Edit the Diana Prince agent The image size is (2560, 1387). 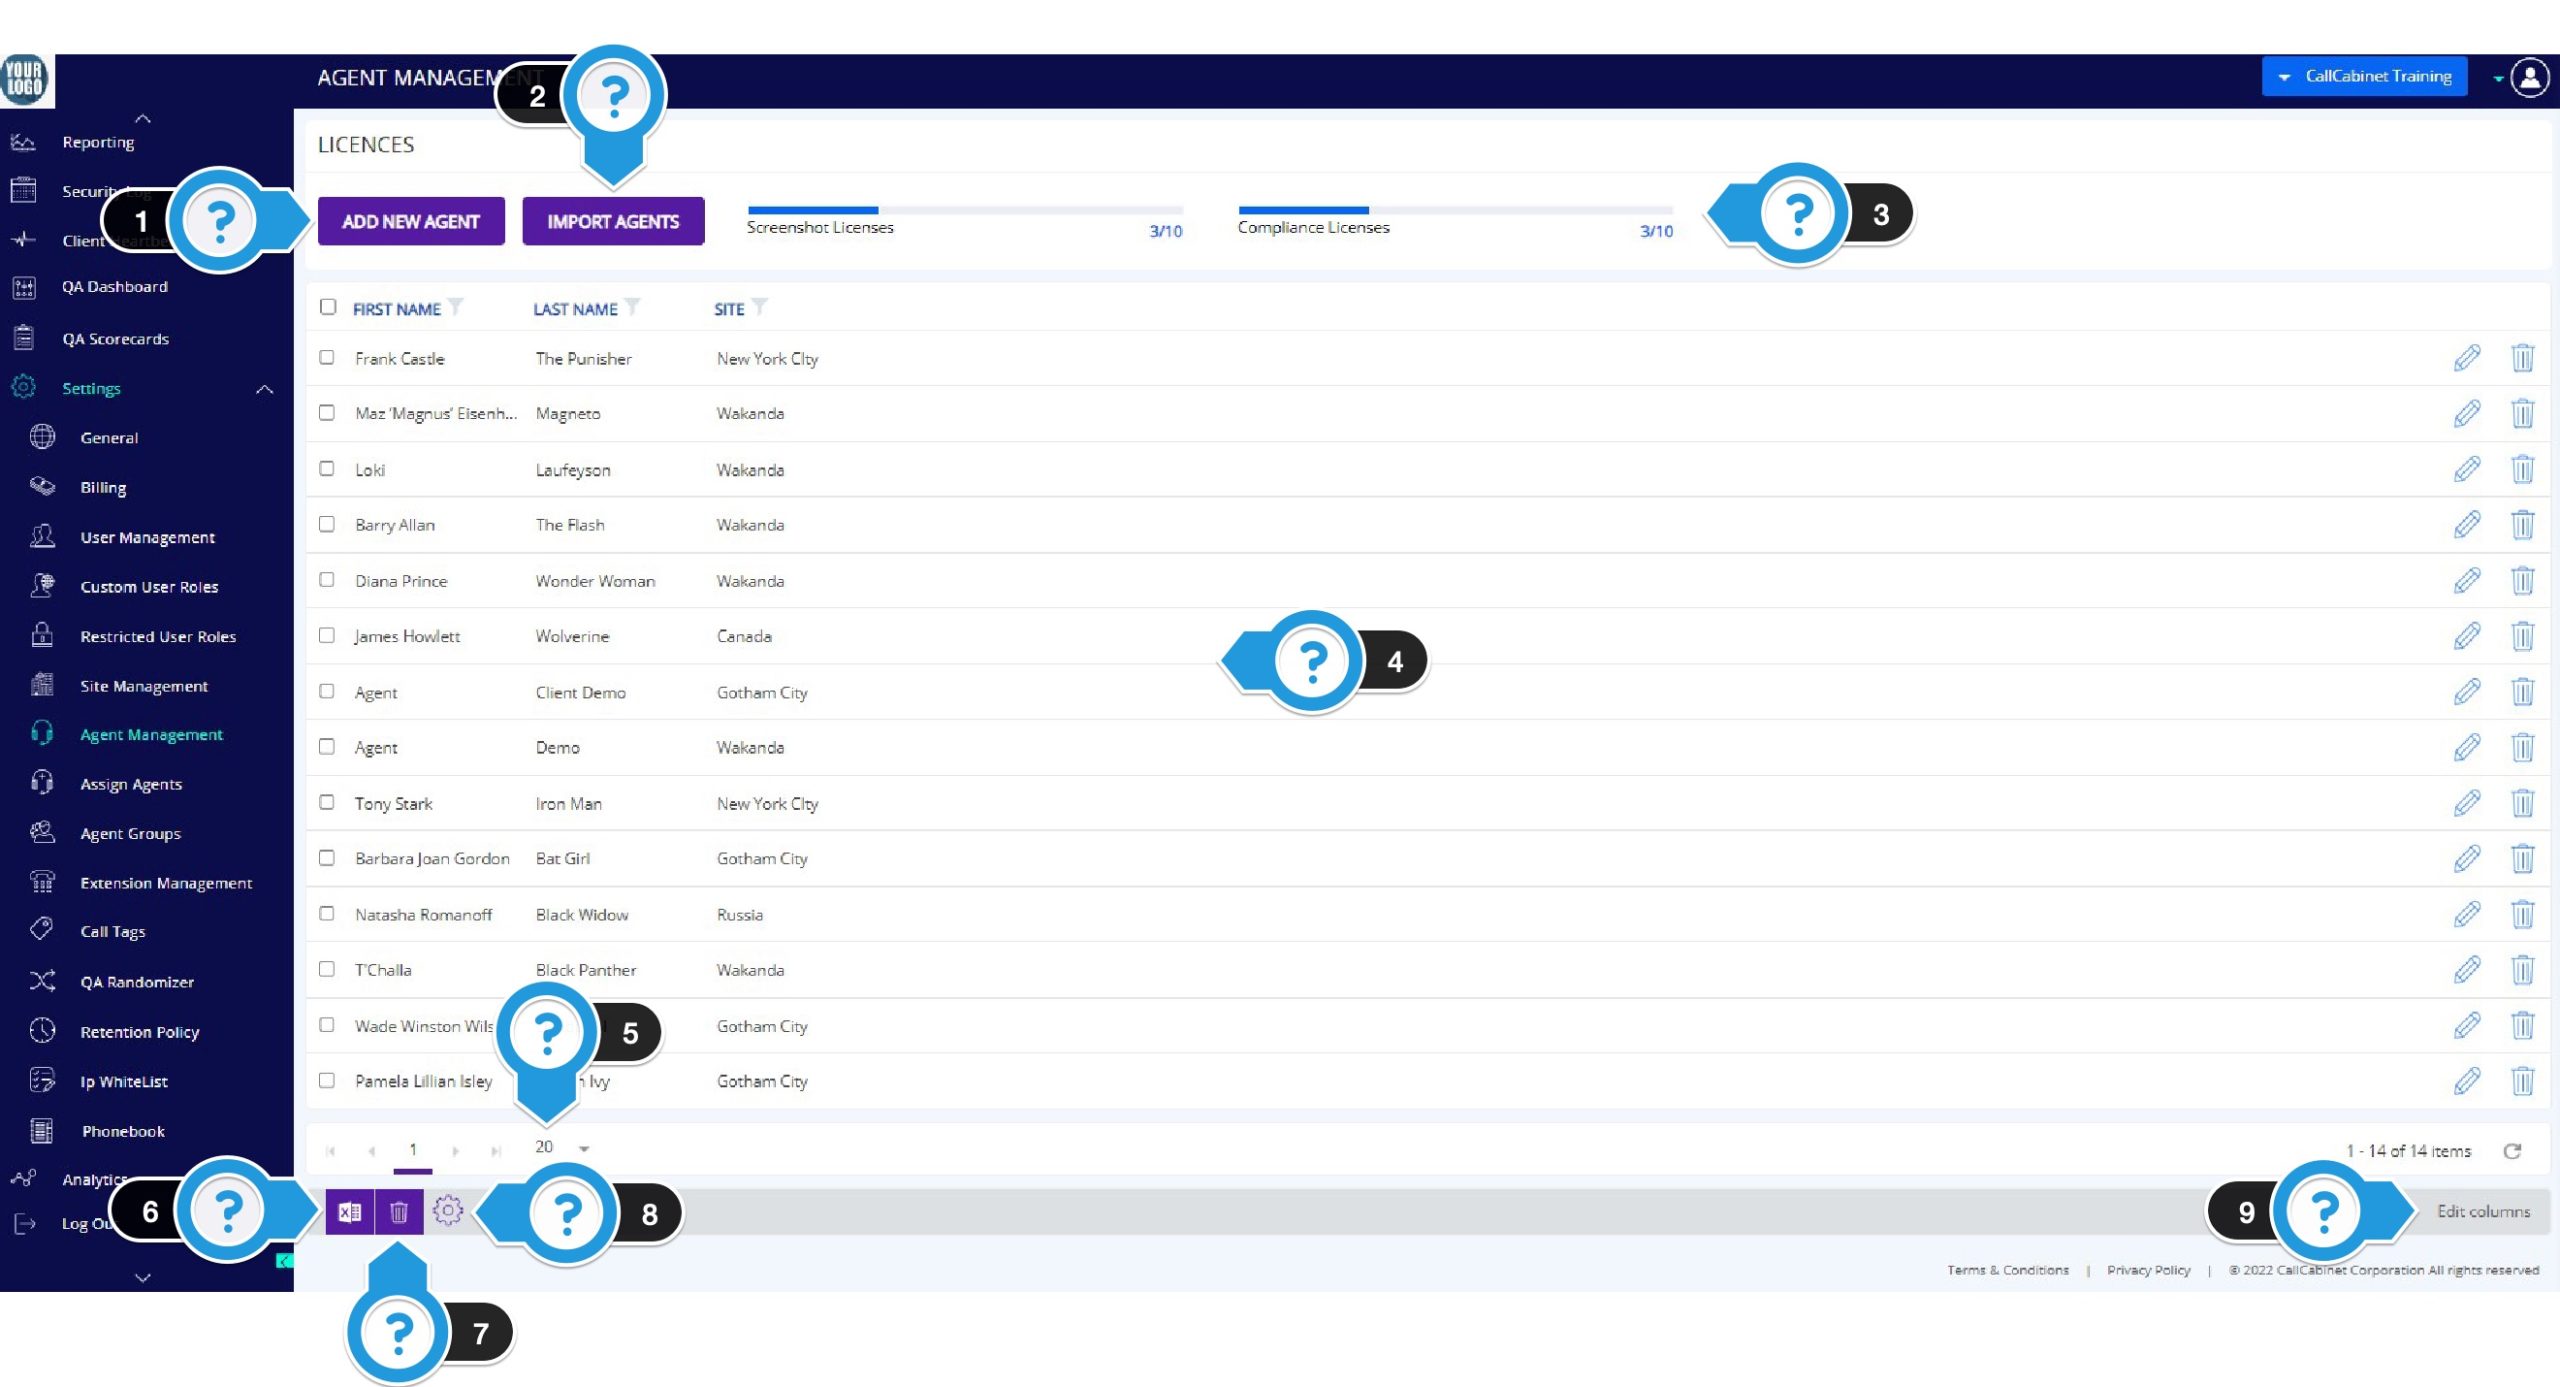click(2466, 580)
